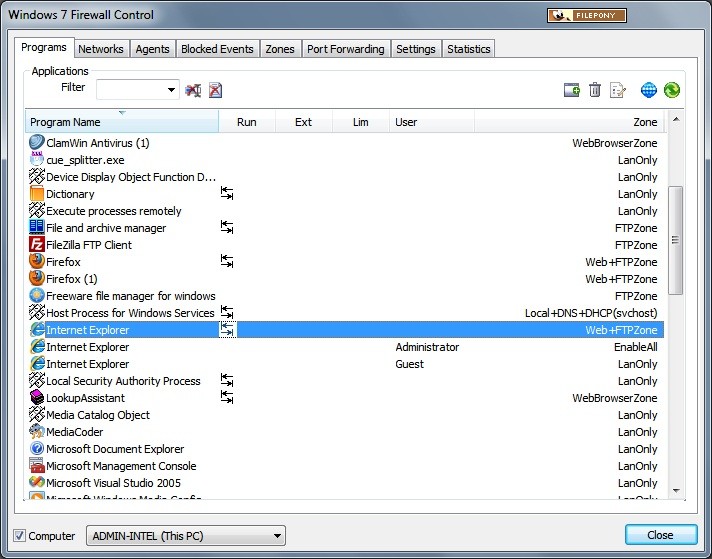The image size is (712, 559).
Task: Click the edit program notepad icon
Action: point(618,90)
